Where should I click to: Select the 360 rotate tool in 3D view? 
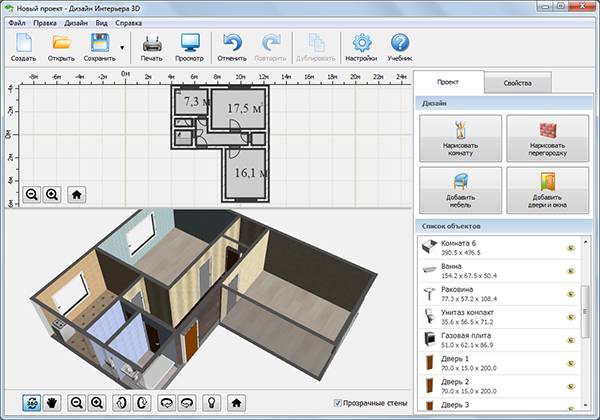tap(32, 403)
